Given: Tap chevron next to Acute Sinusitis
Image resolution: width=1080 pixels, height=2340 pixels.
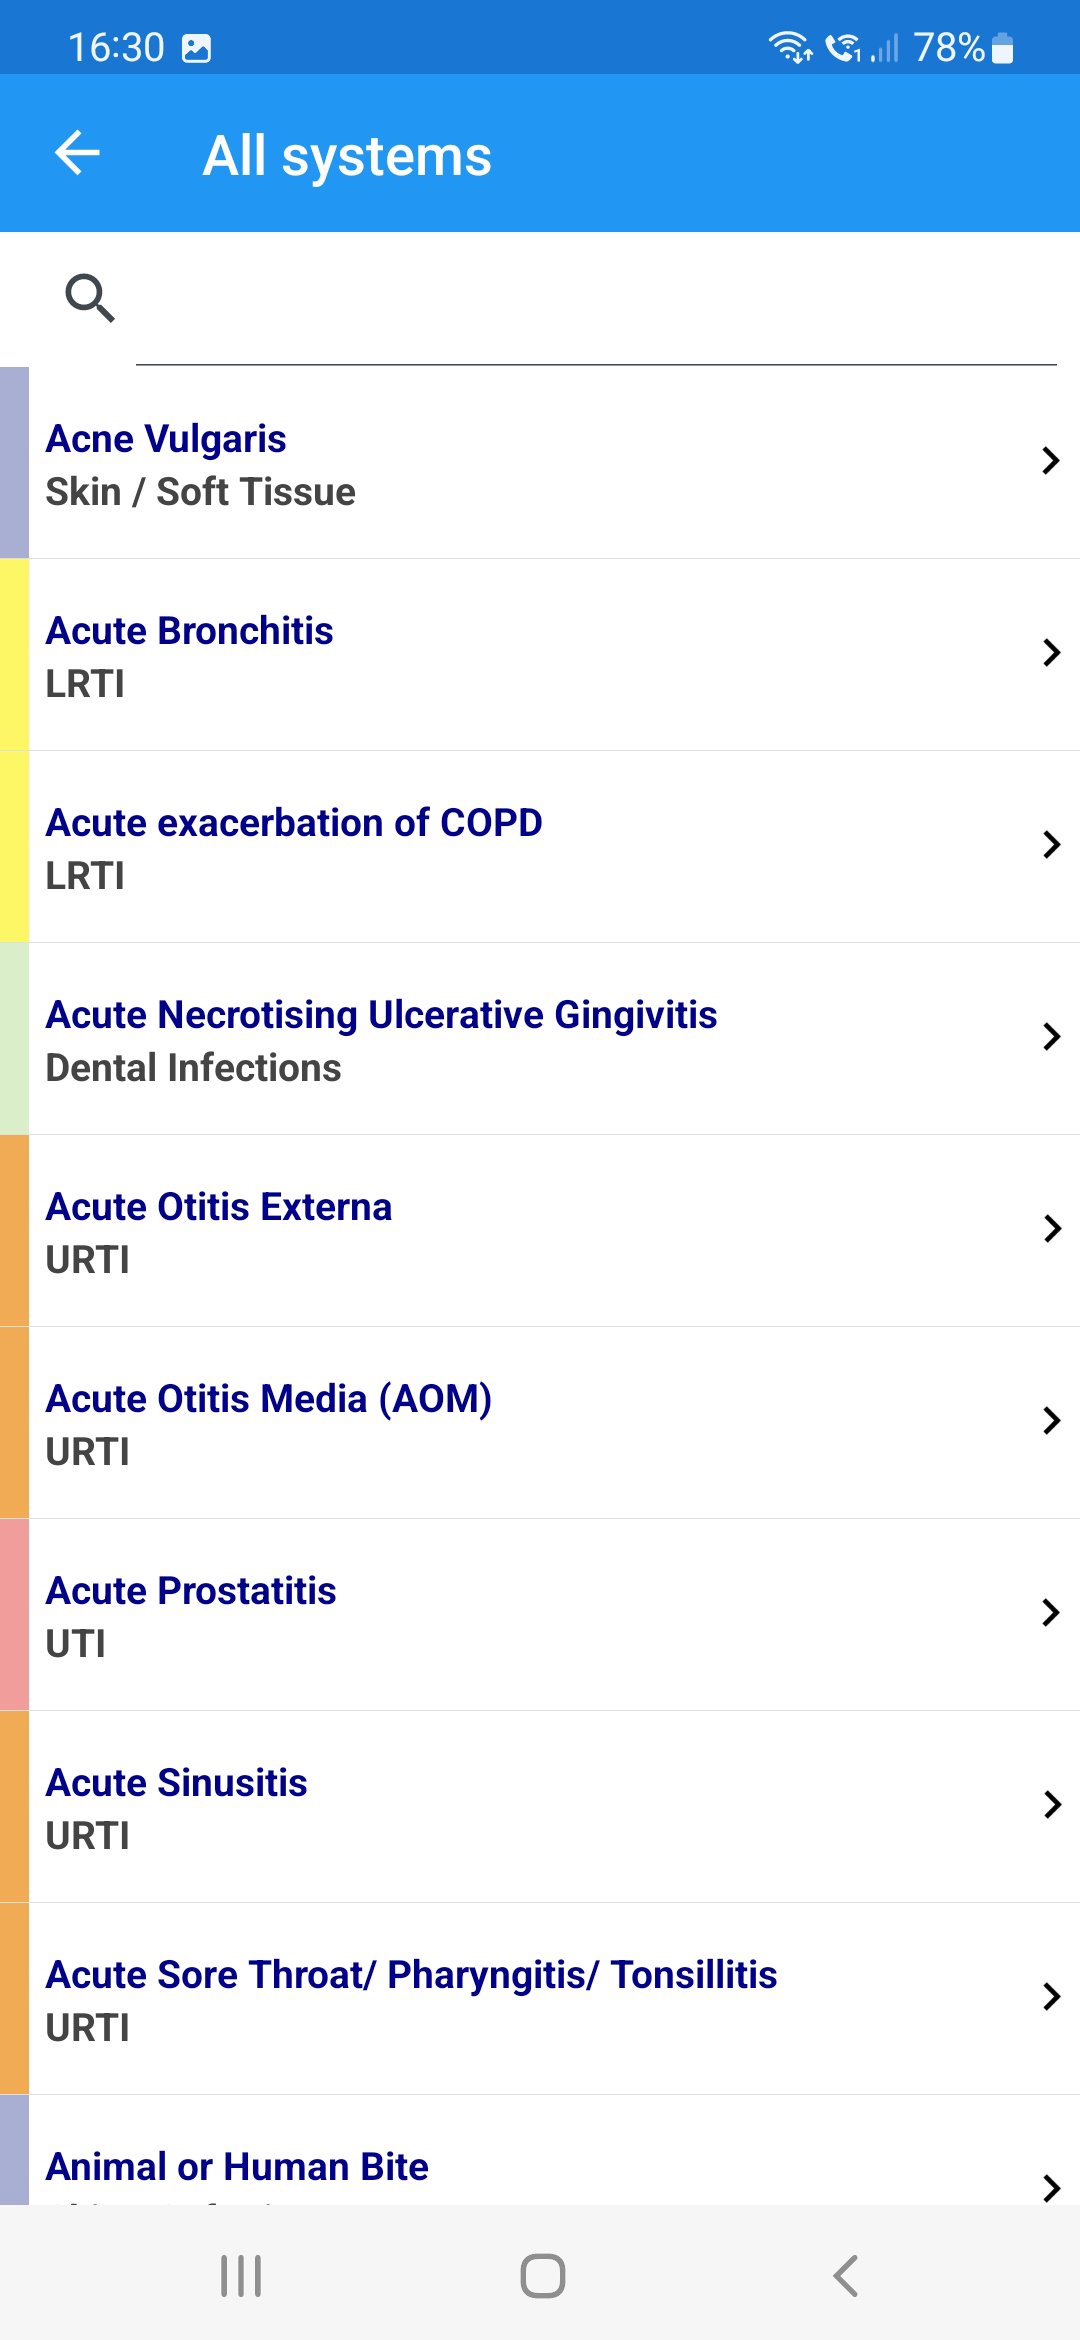Looking at the screenshot, I should pos(1050,1804).
